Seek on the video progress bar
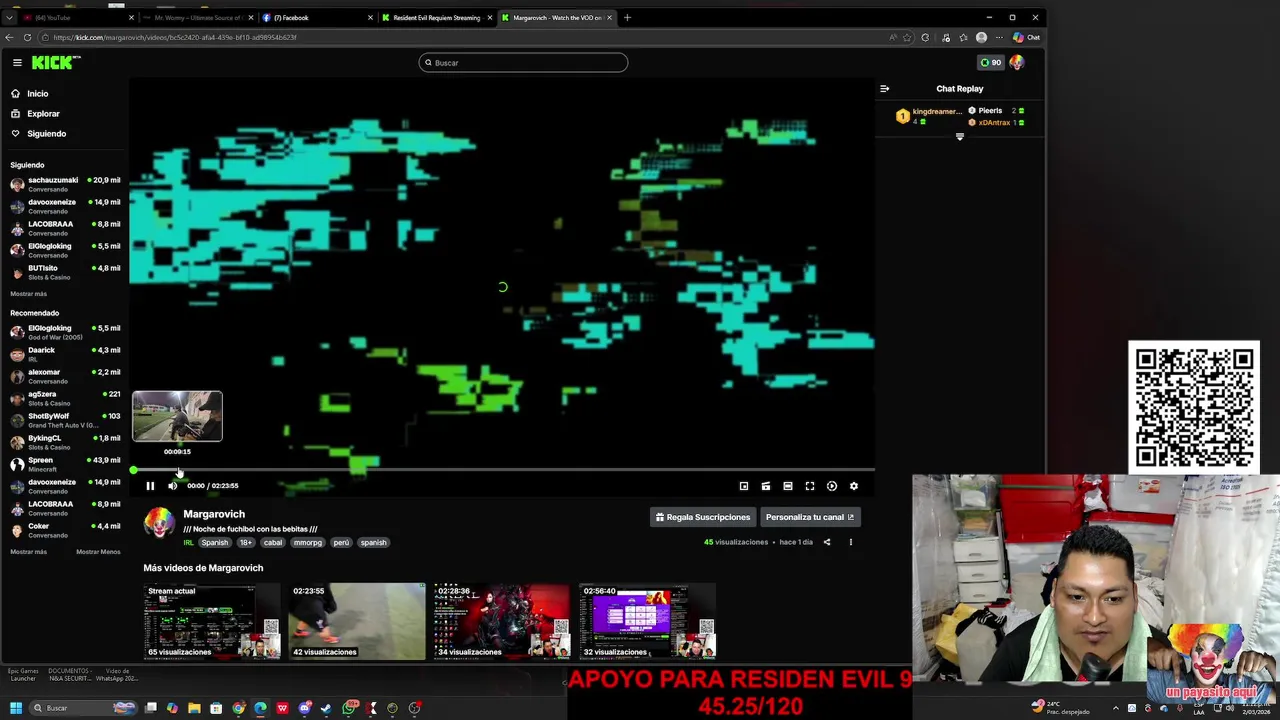Image resolution: width=1280 pixels, height=720 pixels. (x=503, y=470)
